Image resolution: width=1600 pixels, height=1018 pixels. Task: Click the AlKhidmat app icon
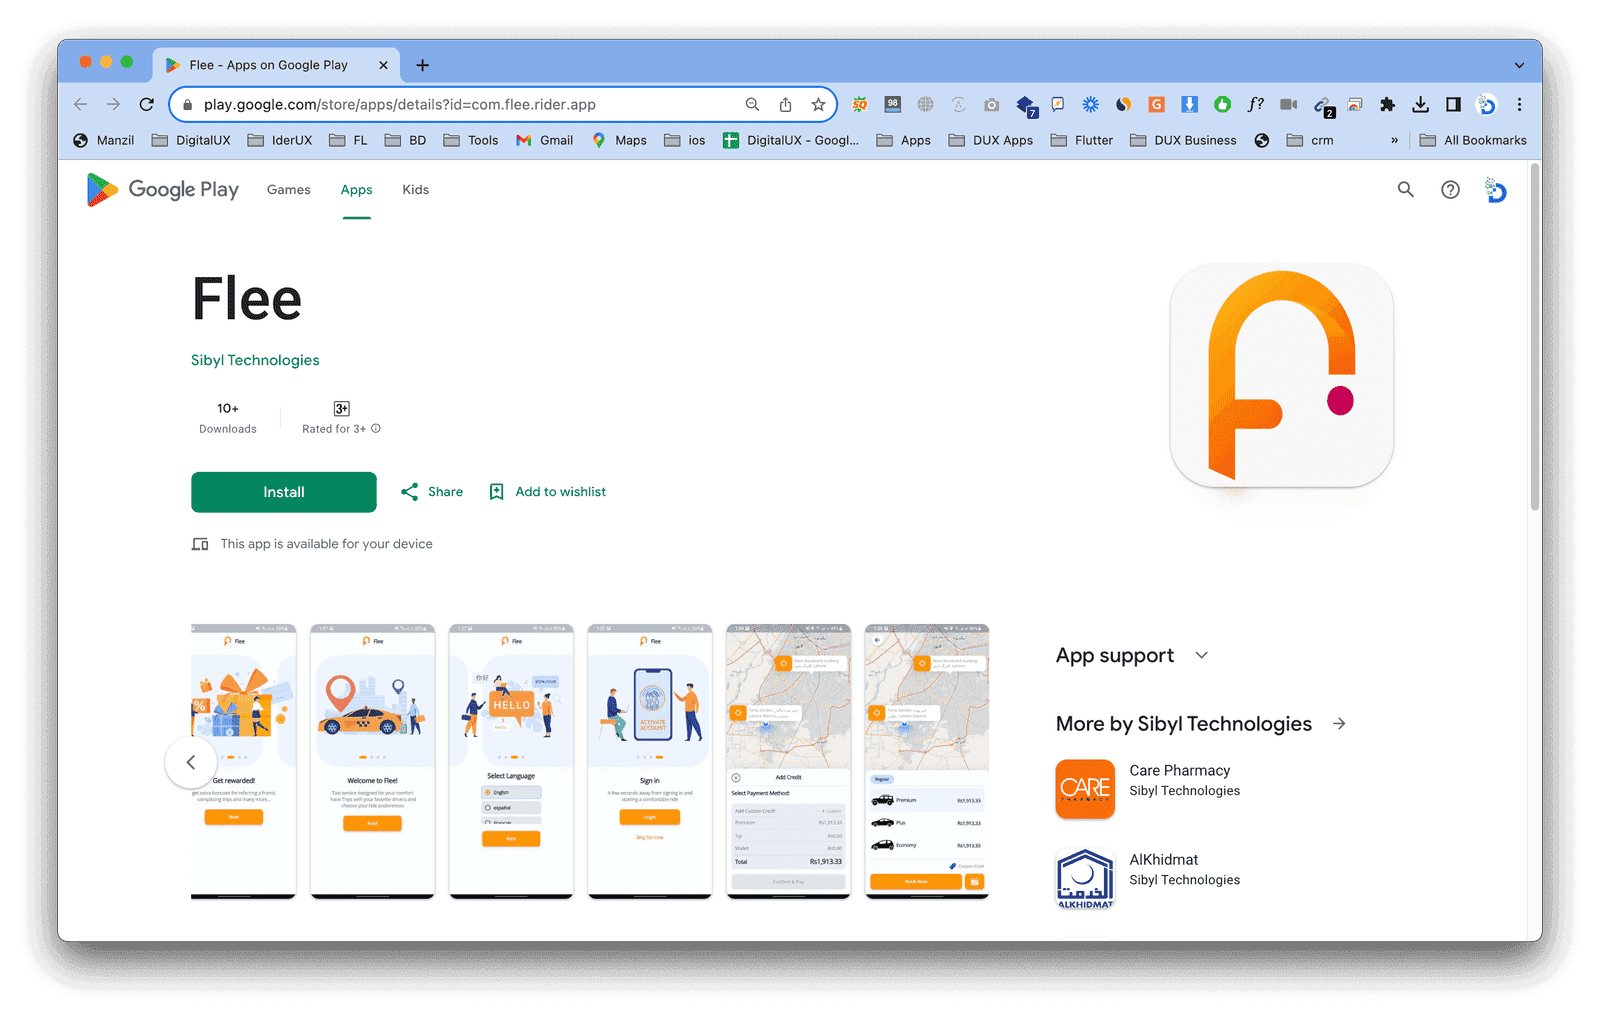1085,878
